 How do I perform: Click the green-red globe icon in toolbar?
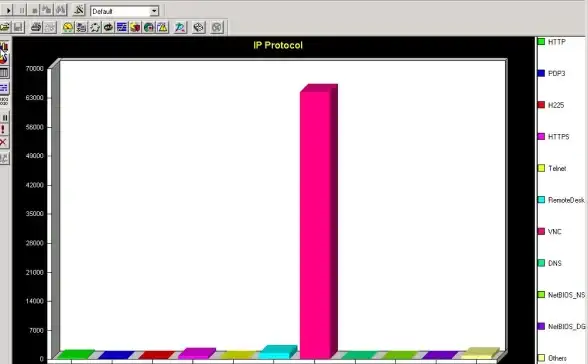tap(149, 27)
